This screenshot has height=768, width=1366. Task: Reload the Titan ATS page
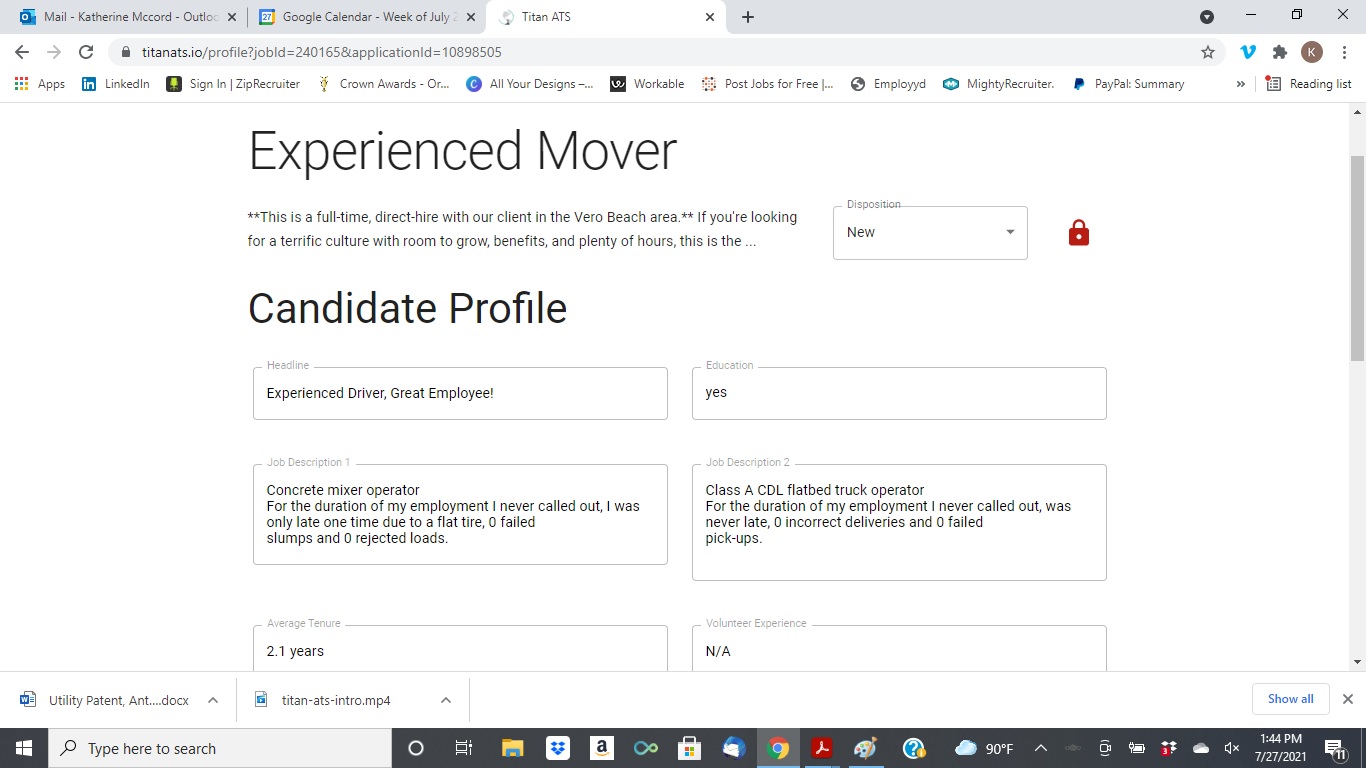86,52
